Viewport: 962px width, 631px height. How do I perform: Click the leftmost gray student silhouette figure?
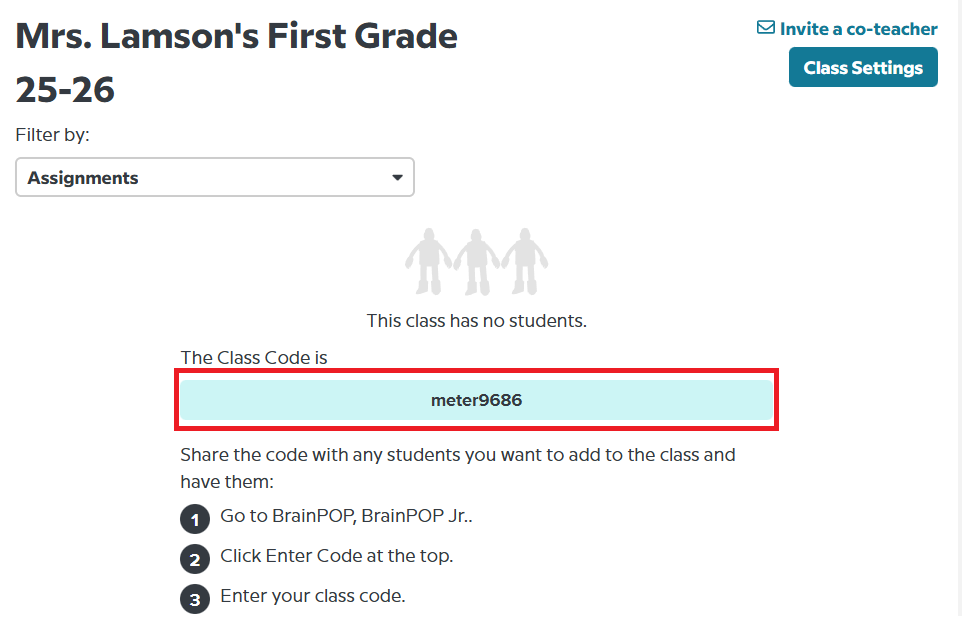(x=429, y=262)
